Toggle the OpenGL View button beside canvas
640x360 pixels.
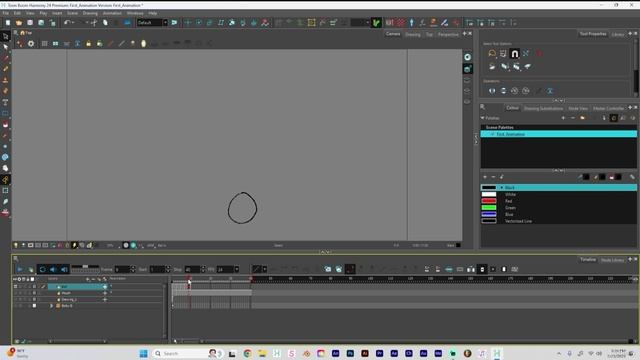(467, 69)
